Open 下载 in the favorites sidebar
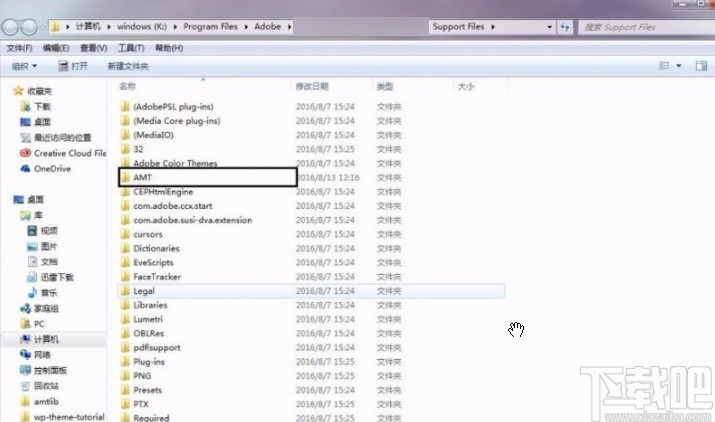715x422 pixels. pos(36,106)
